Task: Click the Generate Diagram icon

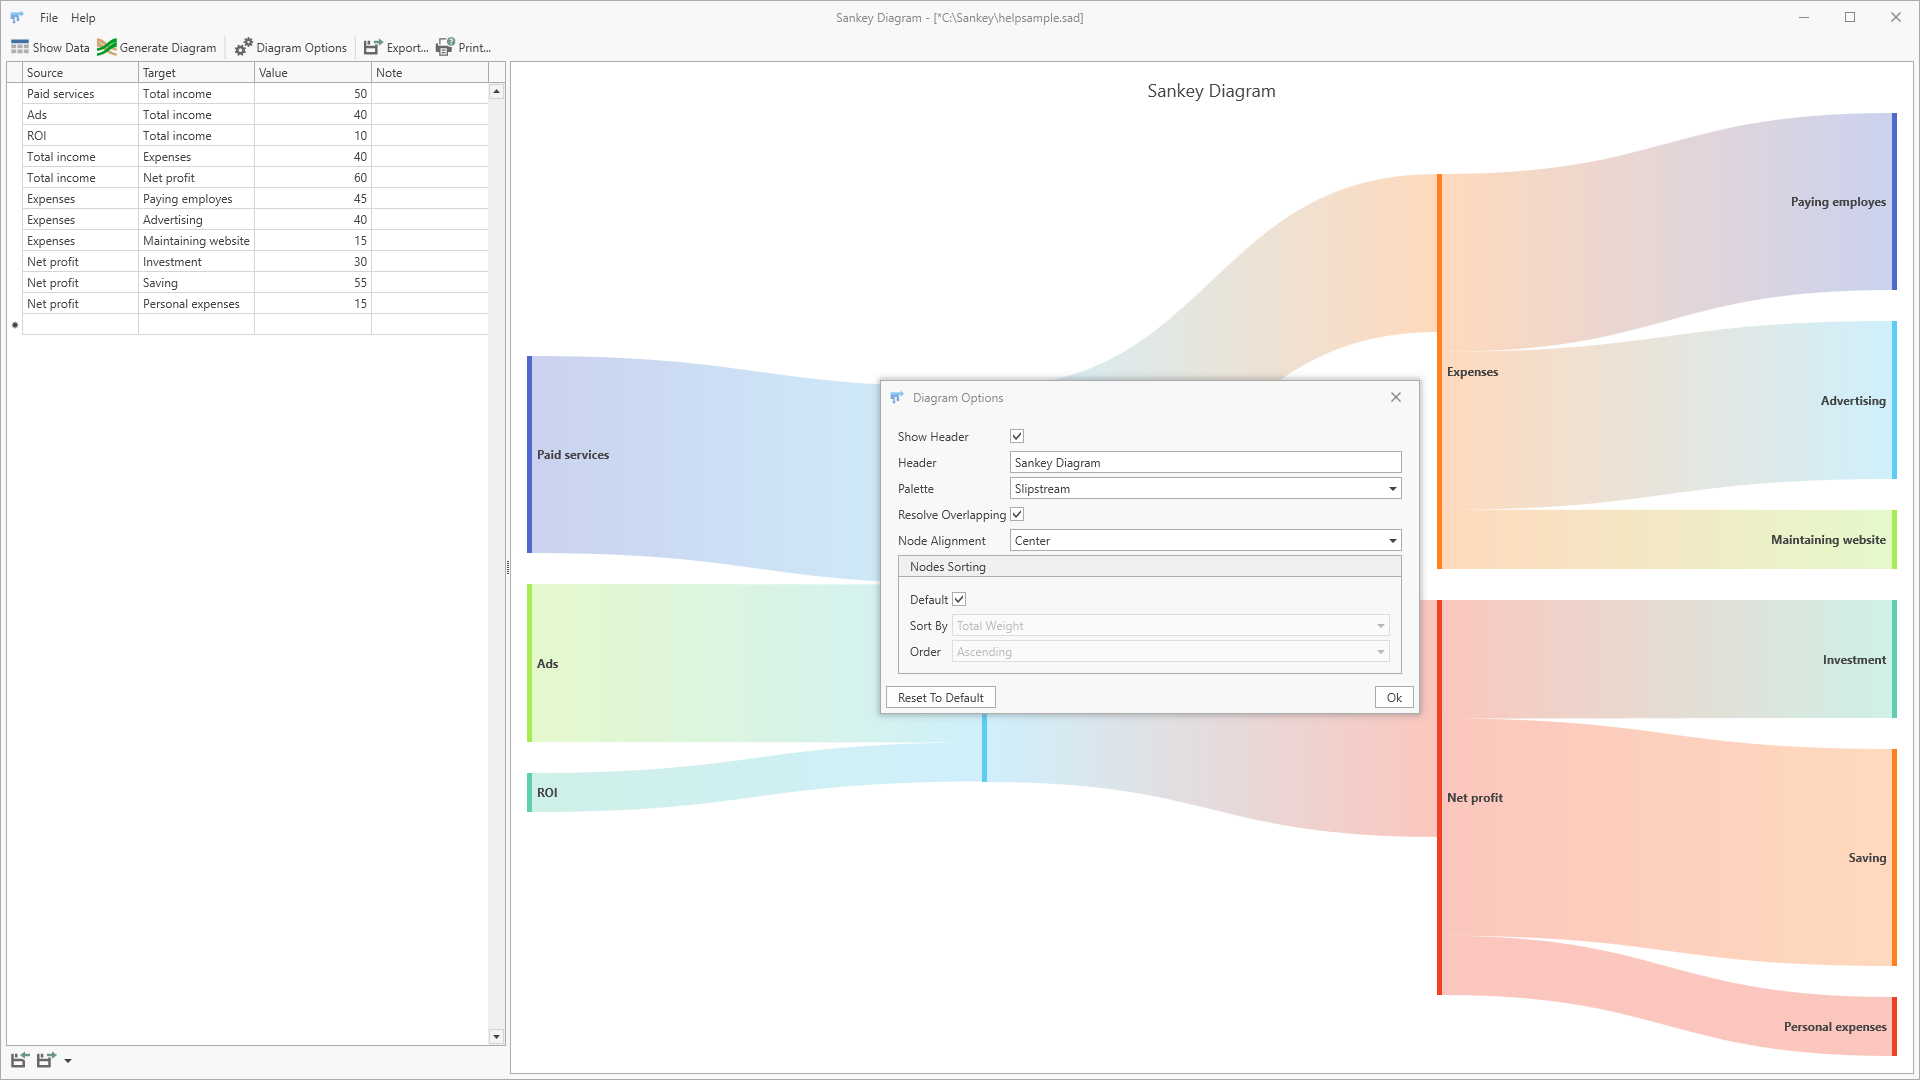Action: tap(107, 47)
